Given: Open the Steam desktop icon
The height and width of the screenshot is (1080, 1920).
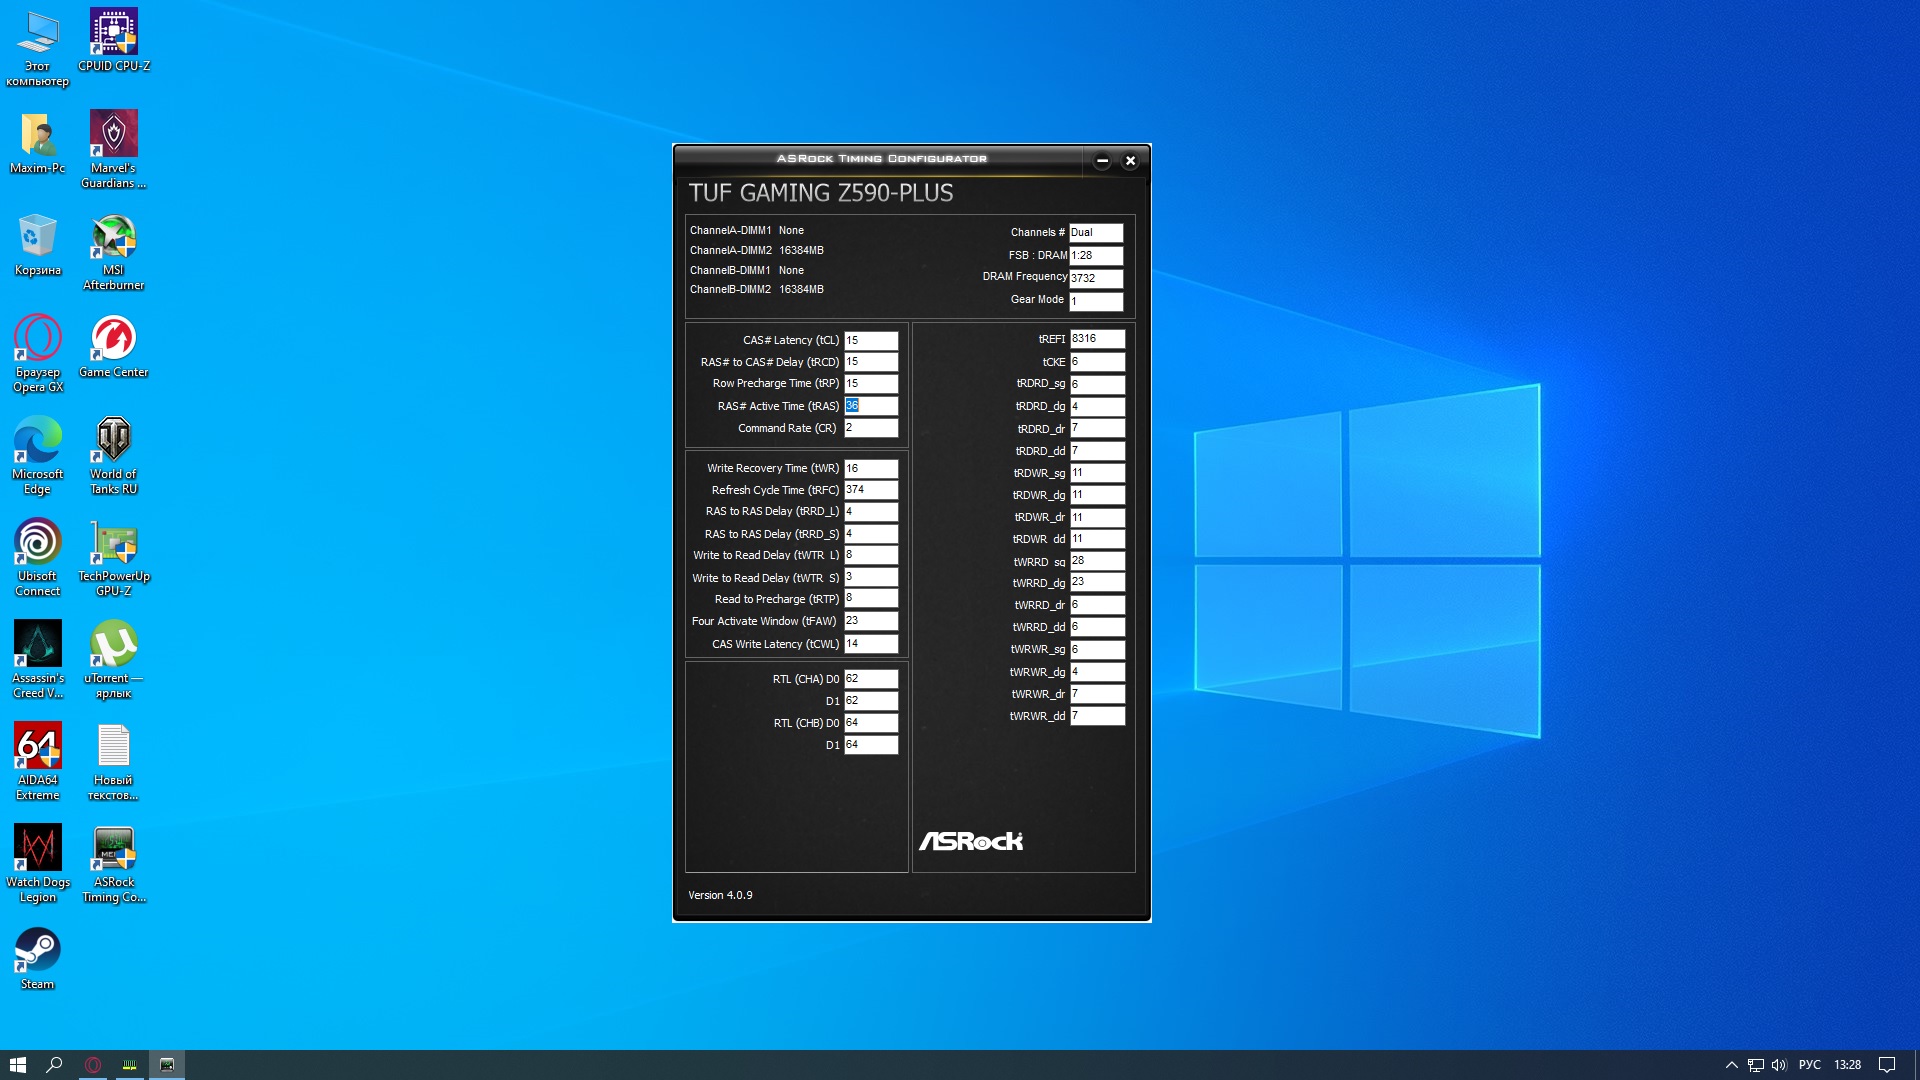Looking at the screenshot, I should [37, 951].
